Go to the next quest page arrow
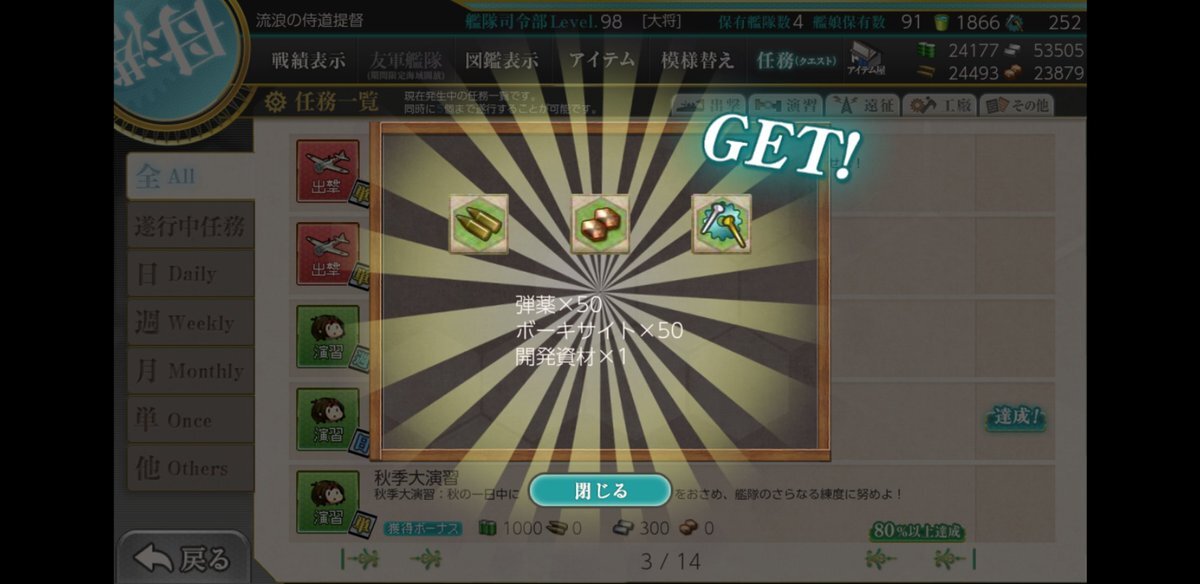Viewport: 1200px width, 584px height. click(x=881, y=560)
